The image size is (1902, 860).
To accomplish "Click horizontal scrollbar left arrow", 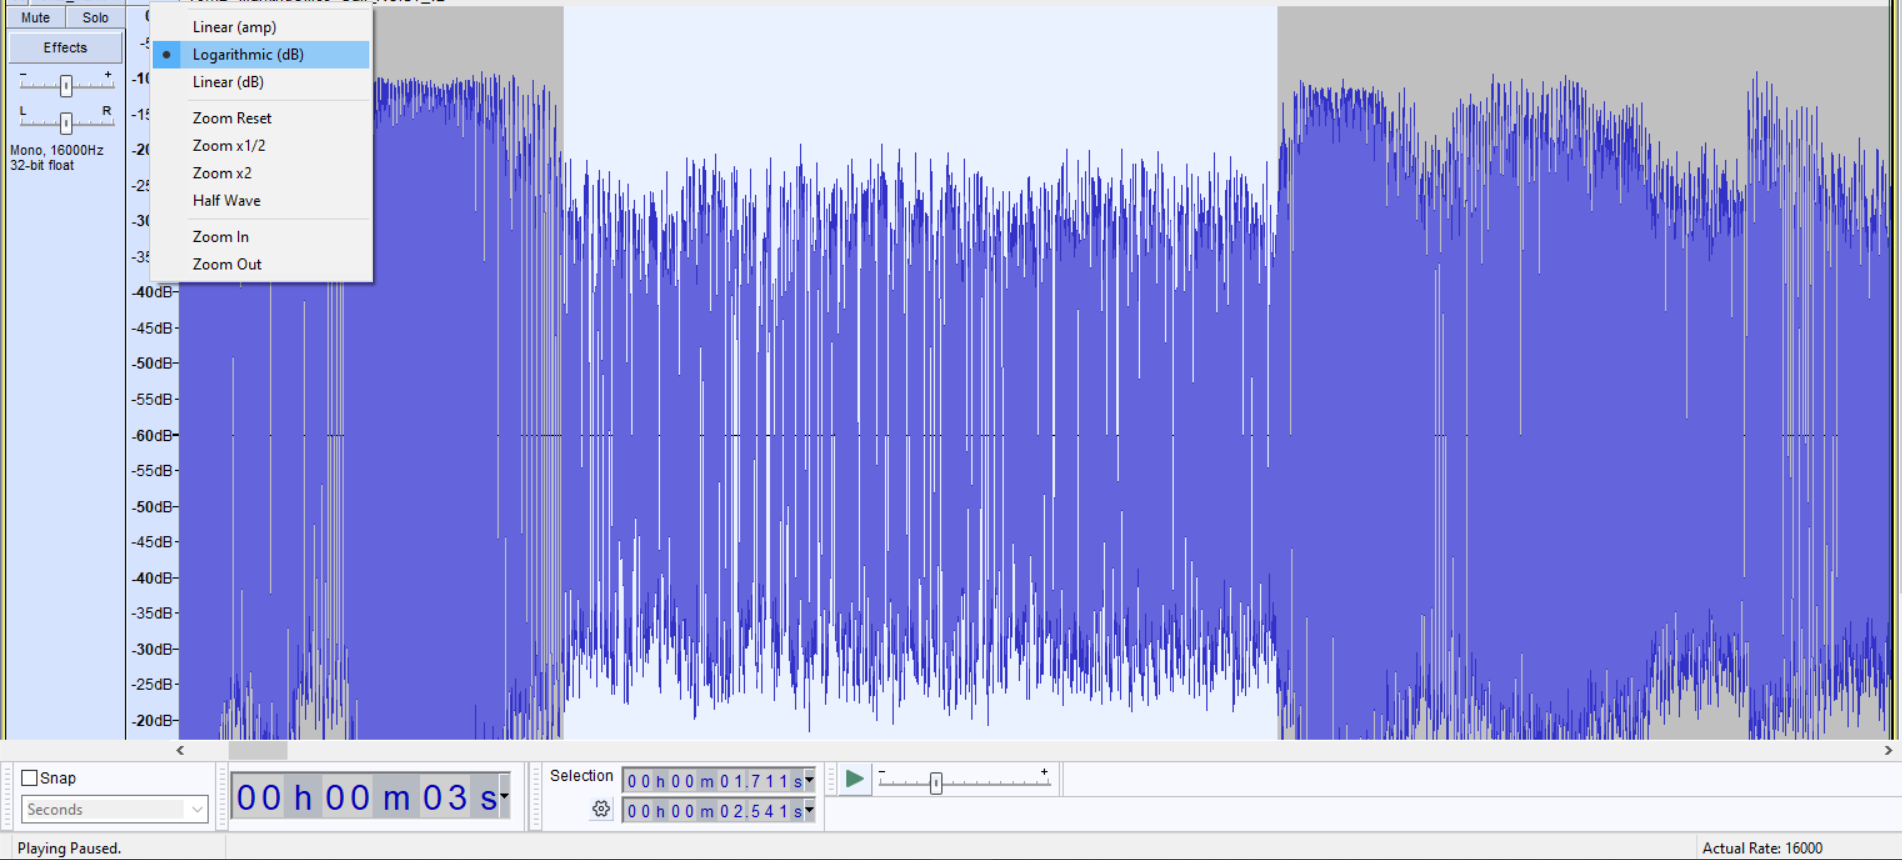I will [x=180, y=750].
